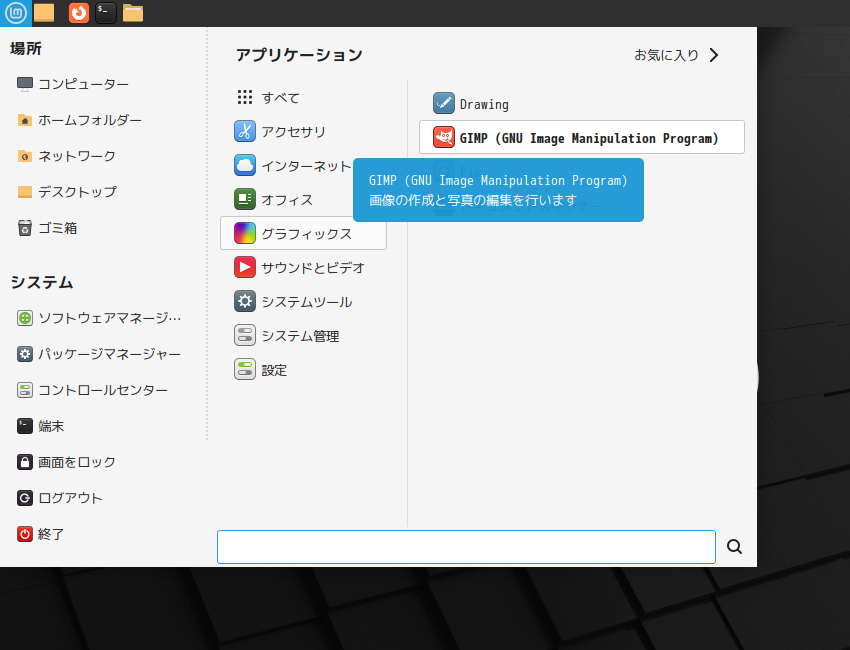Screen dimensions: 850x650
Task: Launch the Drawing application
Action: tap(582, 103)
